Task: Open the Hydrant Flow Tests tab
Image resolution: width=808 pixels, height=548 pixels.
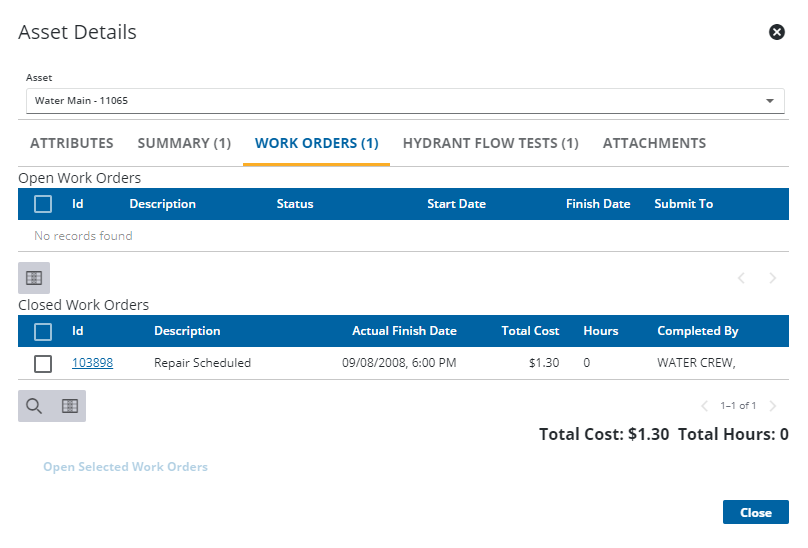Action: (490, 143)
